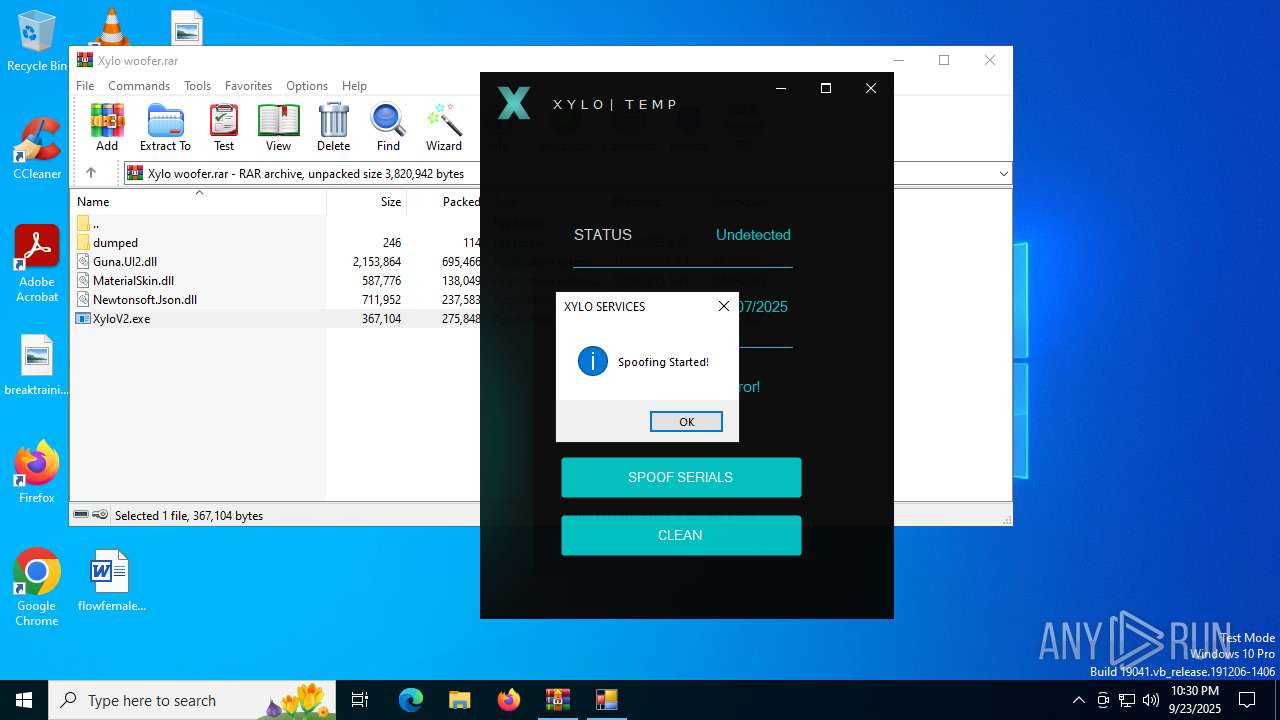Click the CLEAN button in Xylo
The width and height of the screenshot is (1280, 720).
point(681,535)
